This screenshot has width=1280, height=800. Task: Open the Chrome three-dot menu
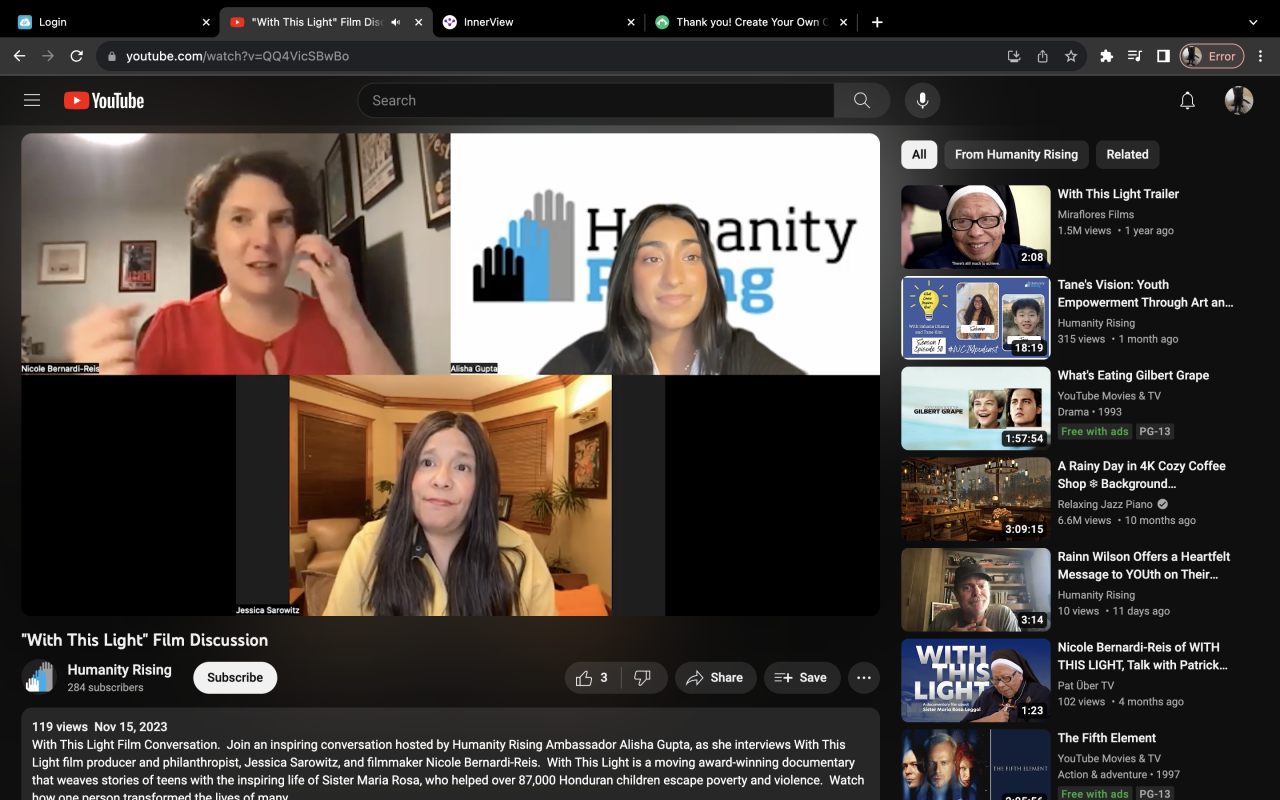[1261, 56]
